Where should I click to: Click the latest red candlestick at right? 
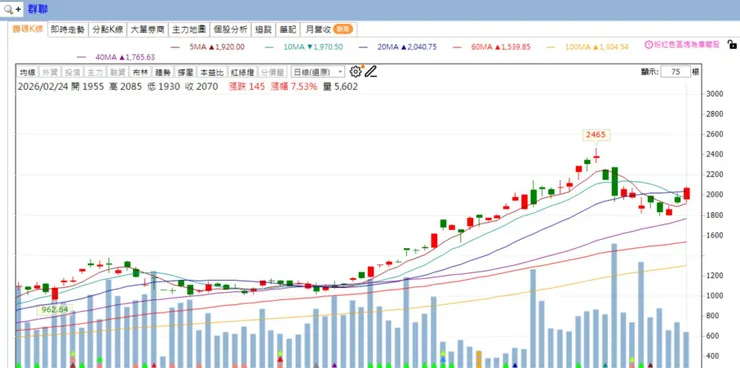click(687, 193)
